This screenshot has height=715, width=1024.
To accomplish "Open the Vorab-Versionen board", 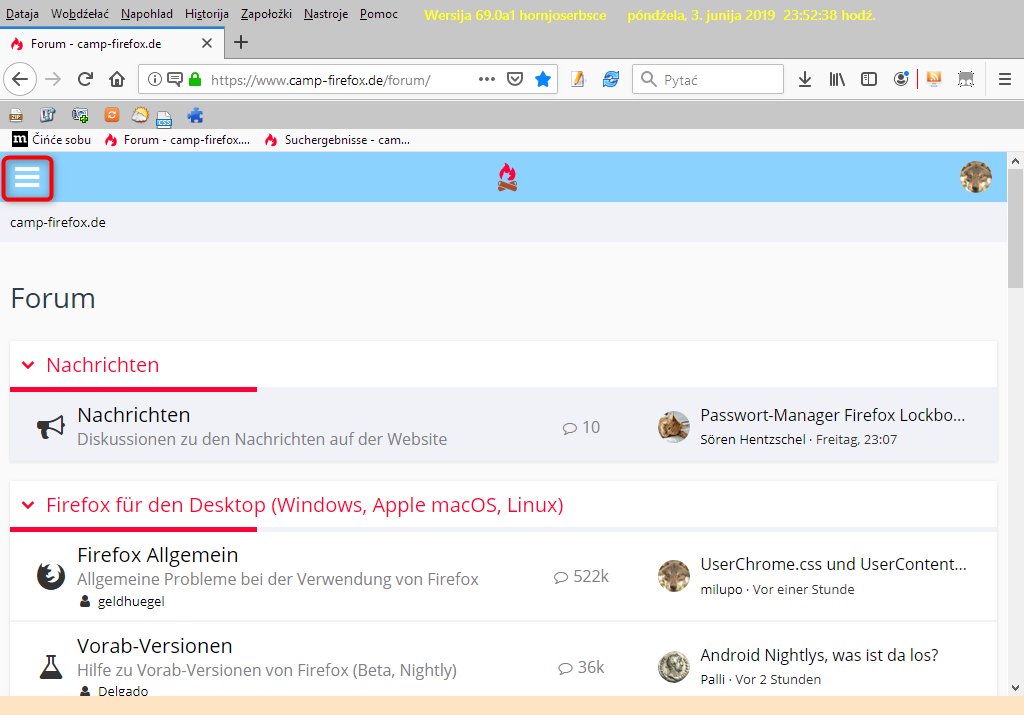I will click(155, 645).
